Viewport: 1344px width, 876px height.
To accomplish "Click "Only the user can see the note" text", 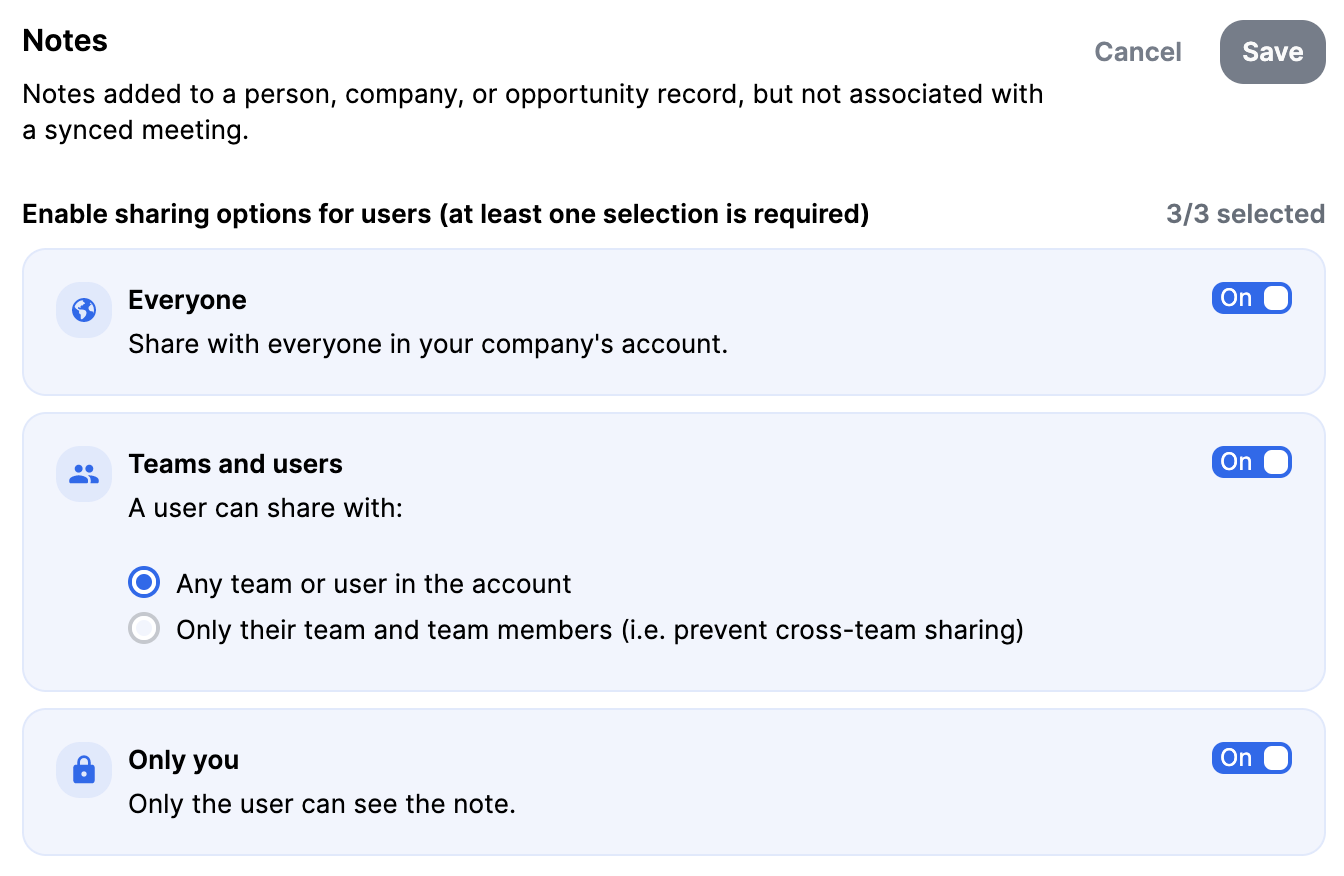I will pyautogui.click(x=322, y=804).
